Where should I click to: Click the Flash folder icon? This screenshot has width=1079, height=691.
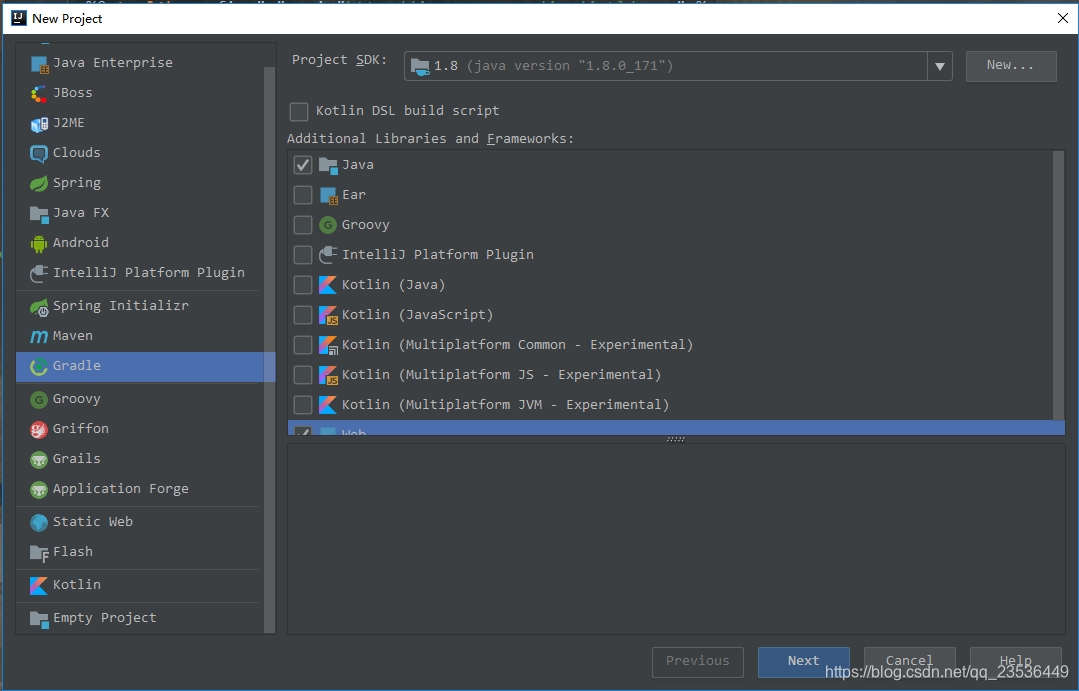point(39,553)
